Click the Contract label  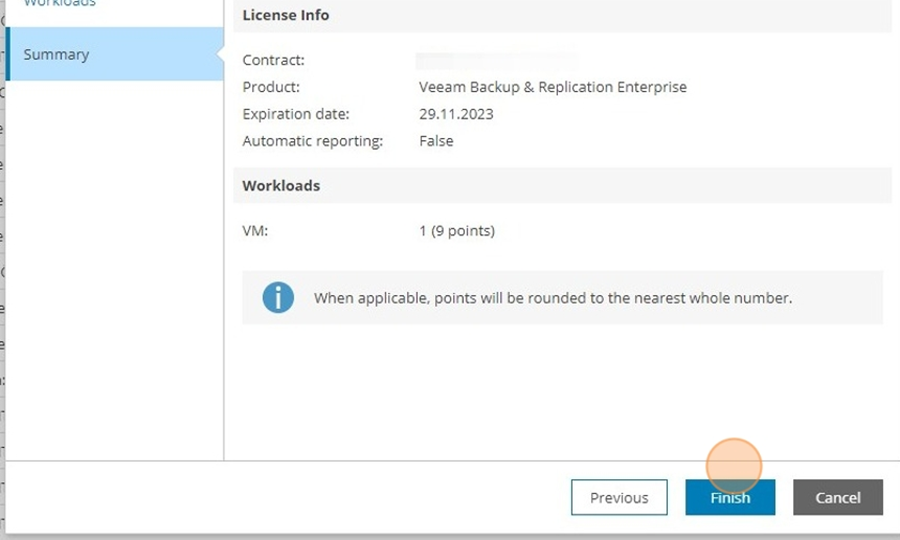273,60
